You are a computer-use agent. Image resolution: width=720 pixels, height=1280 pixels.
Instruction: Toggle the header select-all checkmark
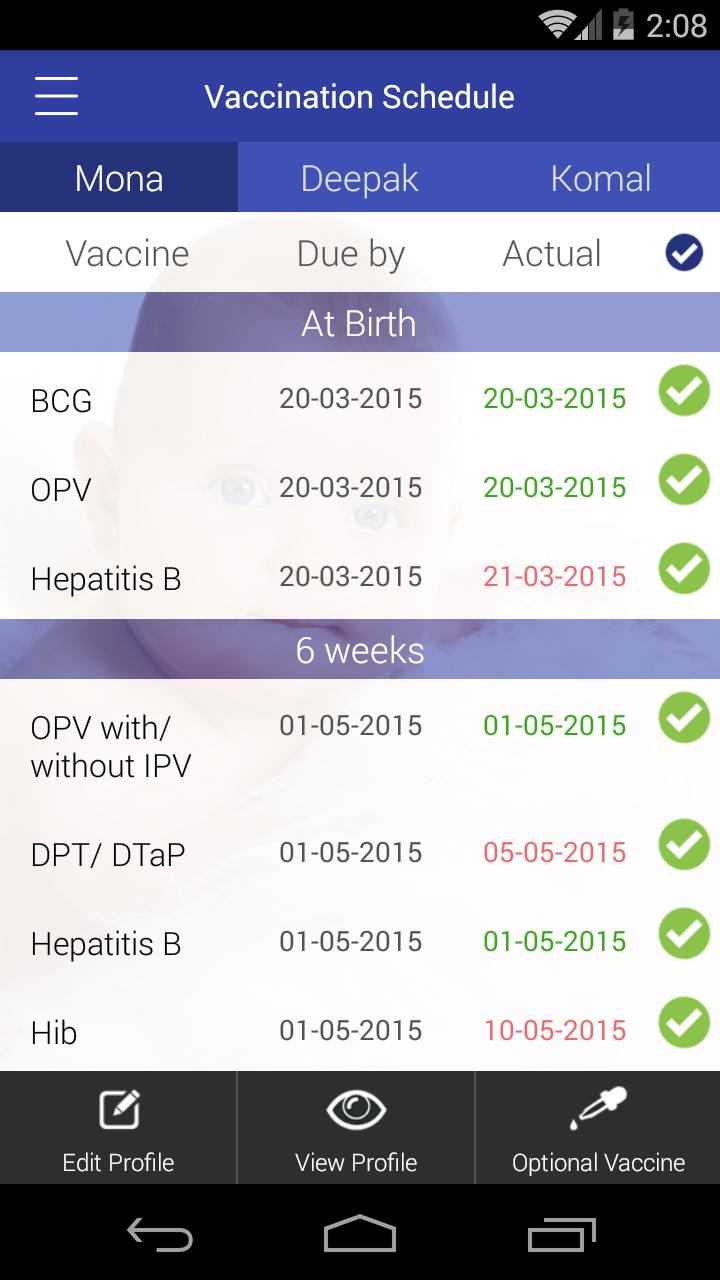[x=684, y=254]
